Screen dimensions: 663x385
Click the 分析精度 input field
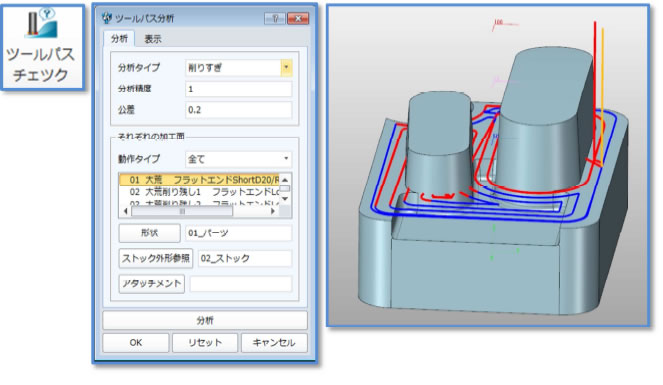coord(238,89)
